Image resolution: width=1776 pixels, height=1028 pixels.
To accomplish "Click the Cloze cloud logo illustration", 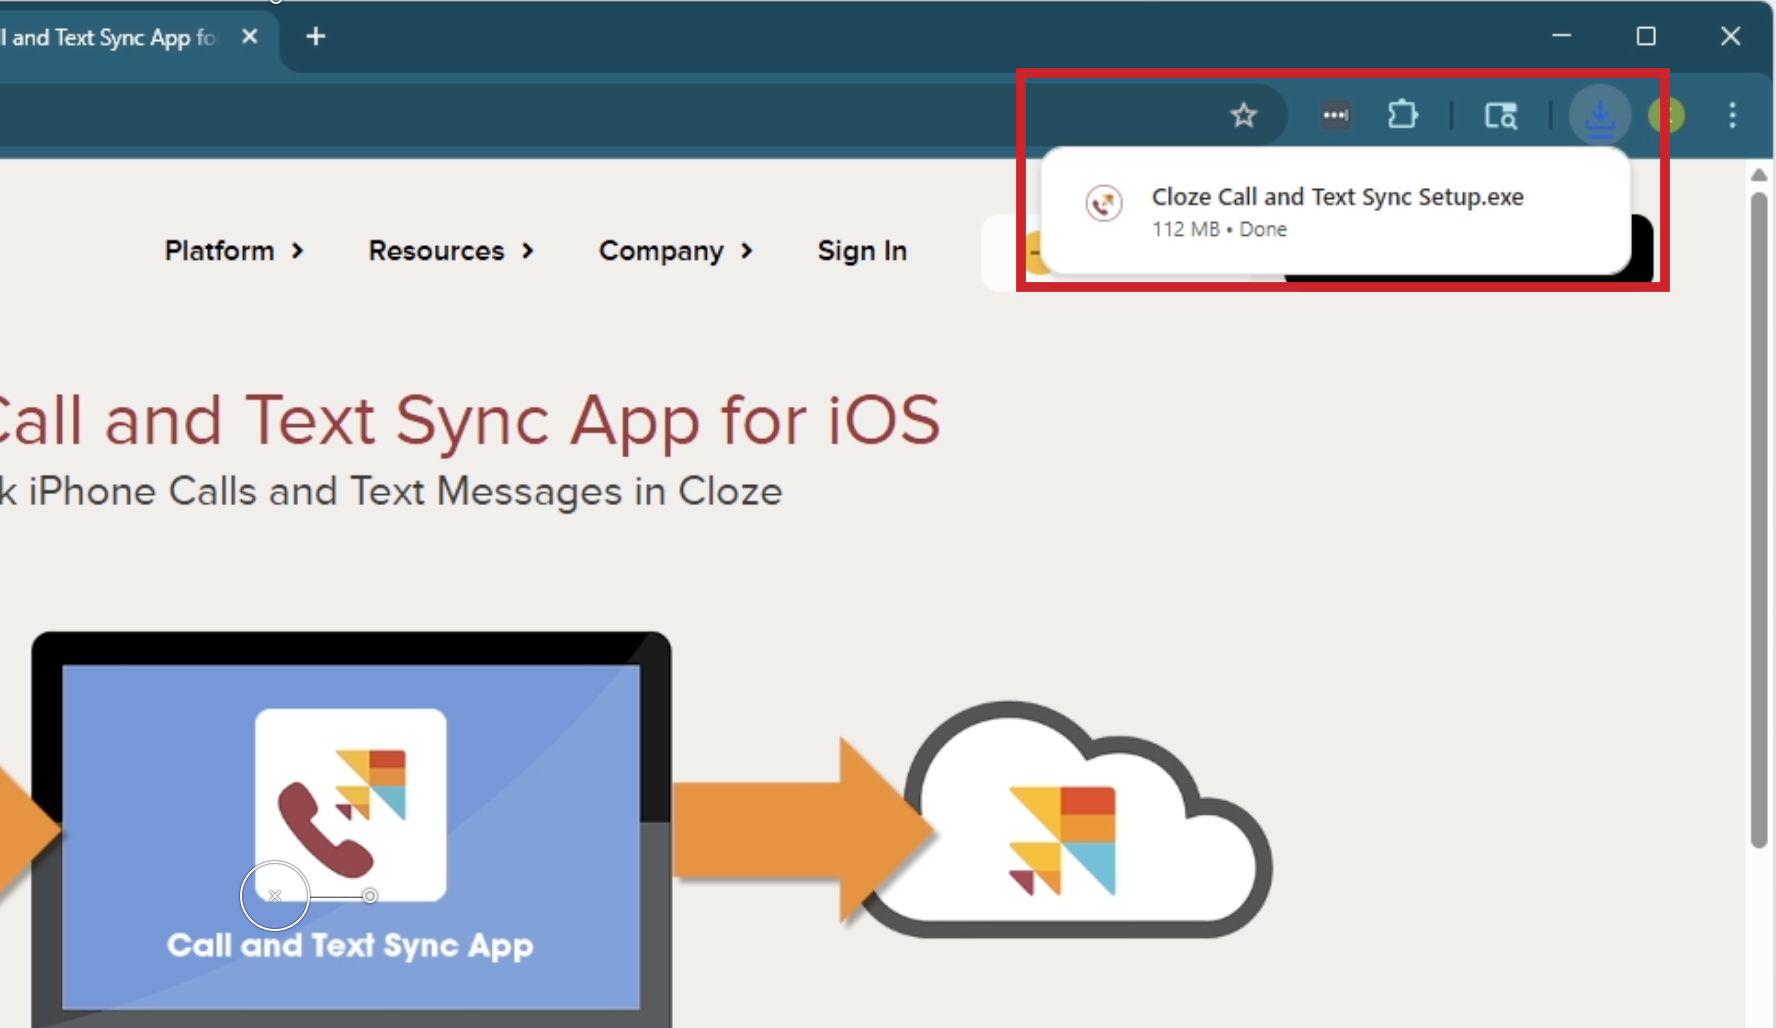I will 1066,820.
